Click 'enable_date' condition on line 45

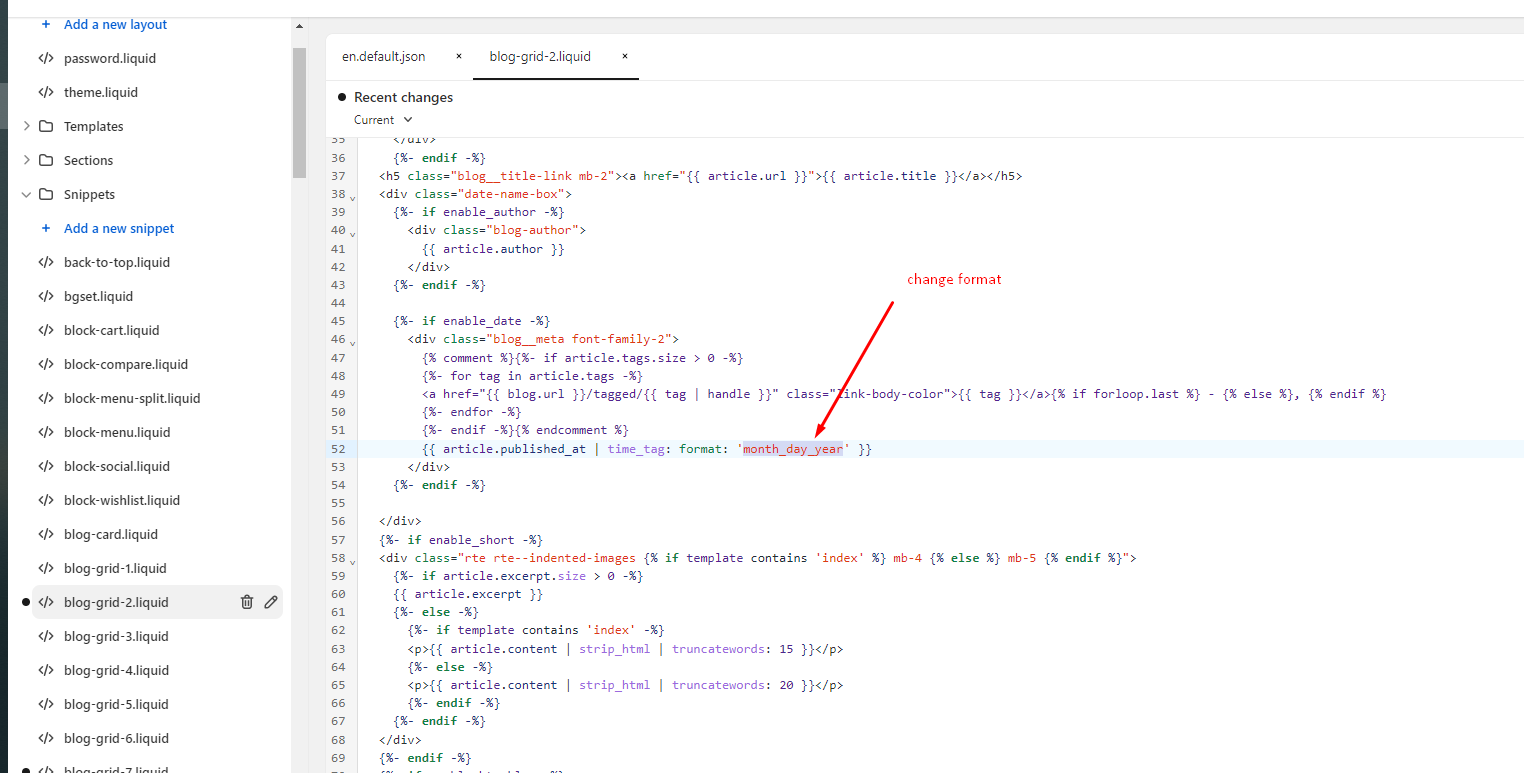coord(482,321)
